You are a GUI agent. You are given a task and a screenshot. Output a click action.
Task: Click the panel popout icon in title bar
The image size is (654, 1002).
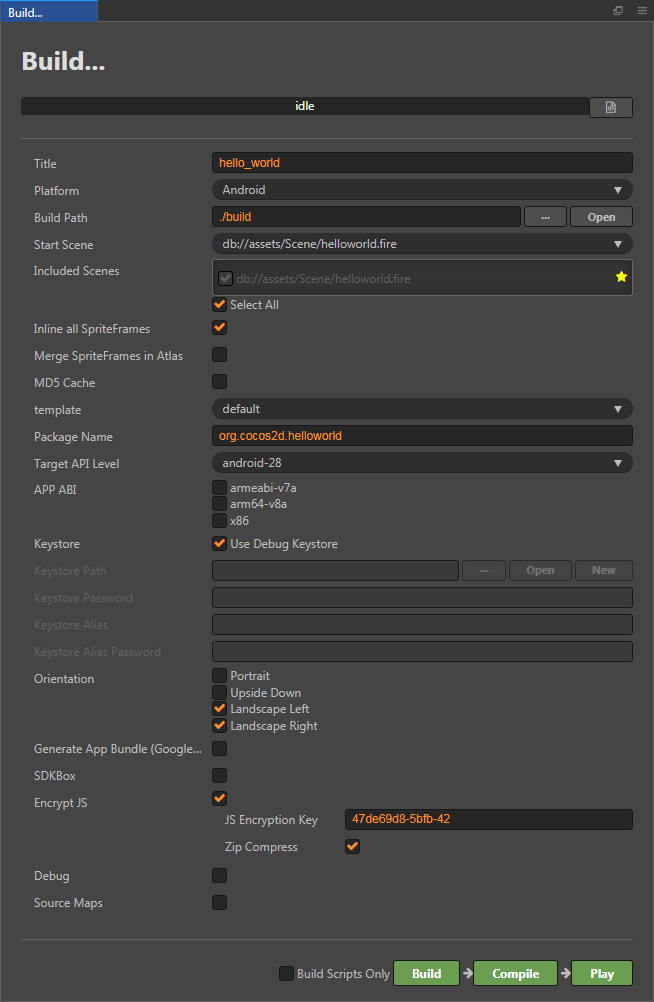tap(618, 11)
